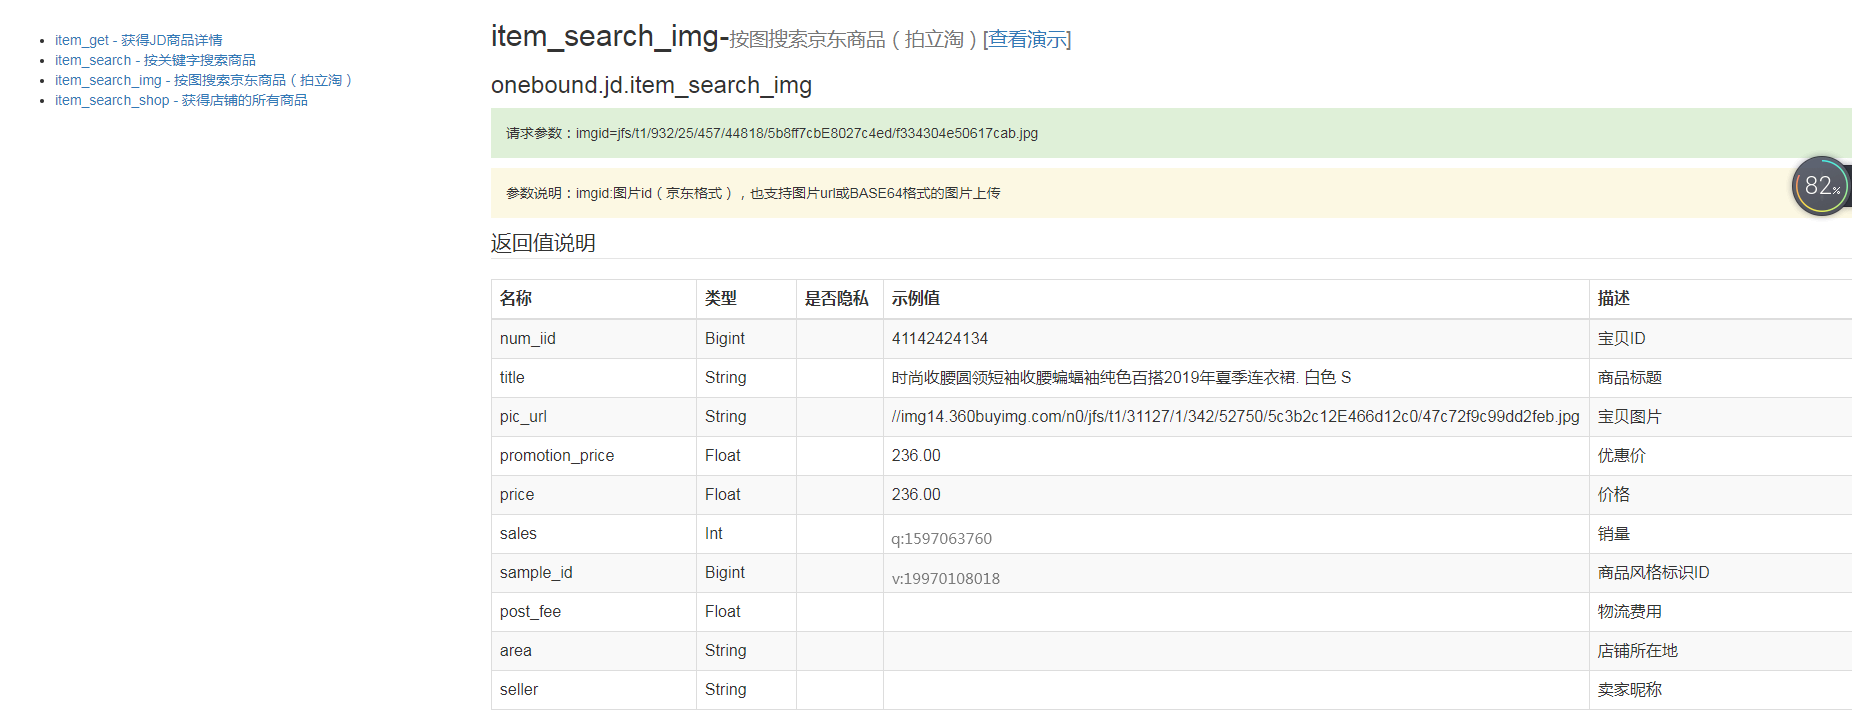Click the String type in area row
Screen dimensions: 1852x726
click(726, 650)
